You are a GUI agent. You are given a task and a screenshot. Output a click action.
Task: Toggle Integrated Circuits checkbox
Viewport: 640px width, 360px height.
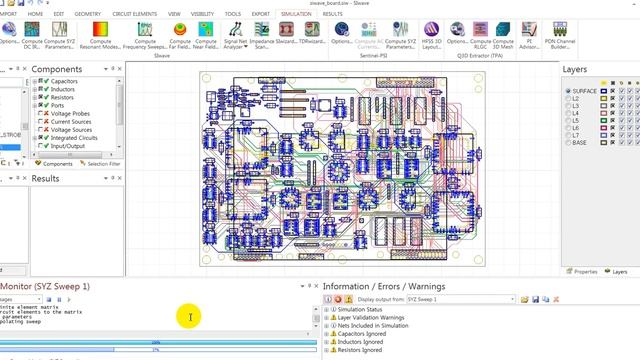click(x=41, y=138)
